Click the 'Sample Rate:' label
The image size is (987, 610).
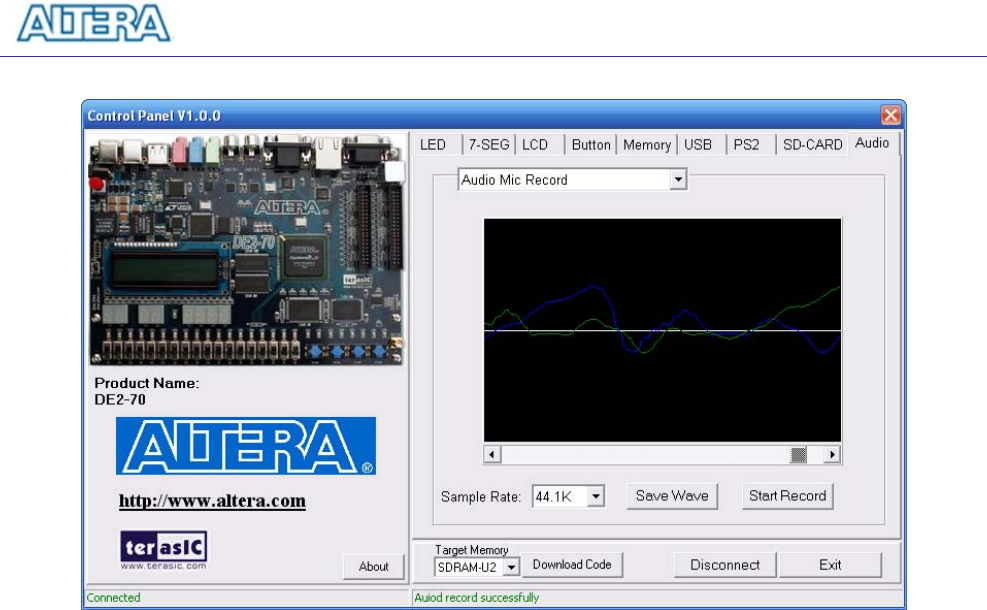tap(481, 497)
